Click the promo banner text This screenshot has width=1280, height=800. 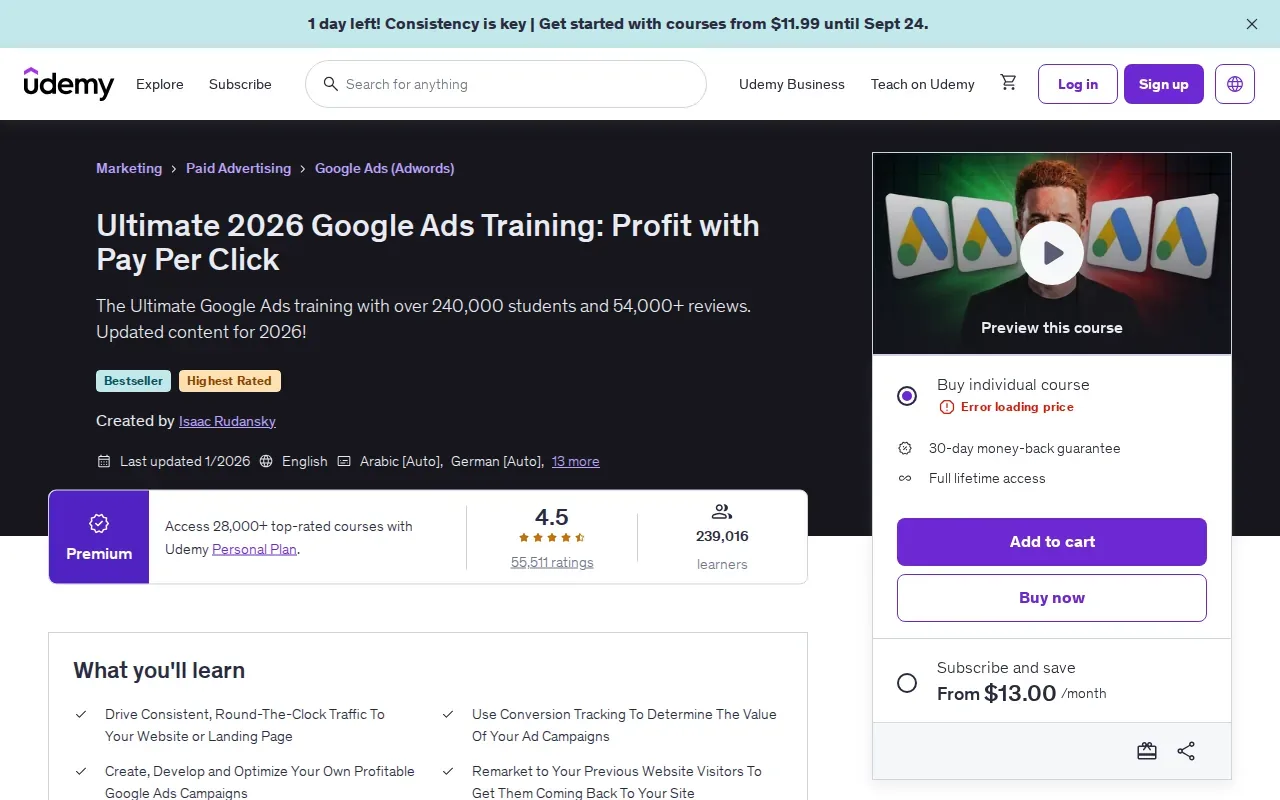point(618,23)
